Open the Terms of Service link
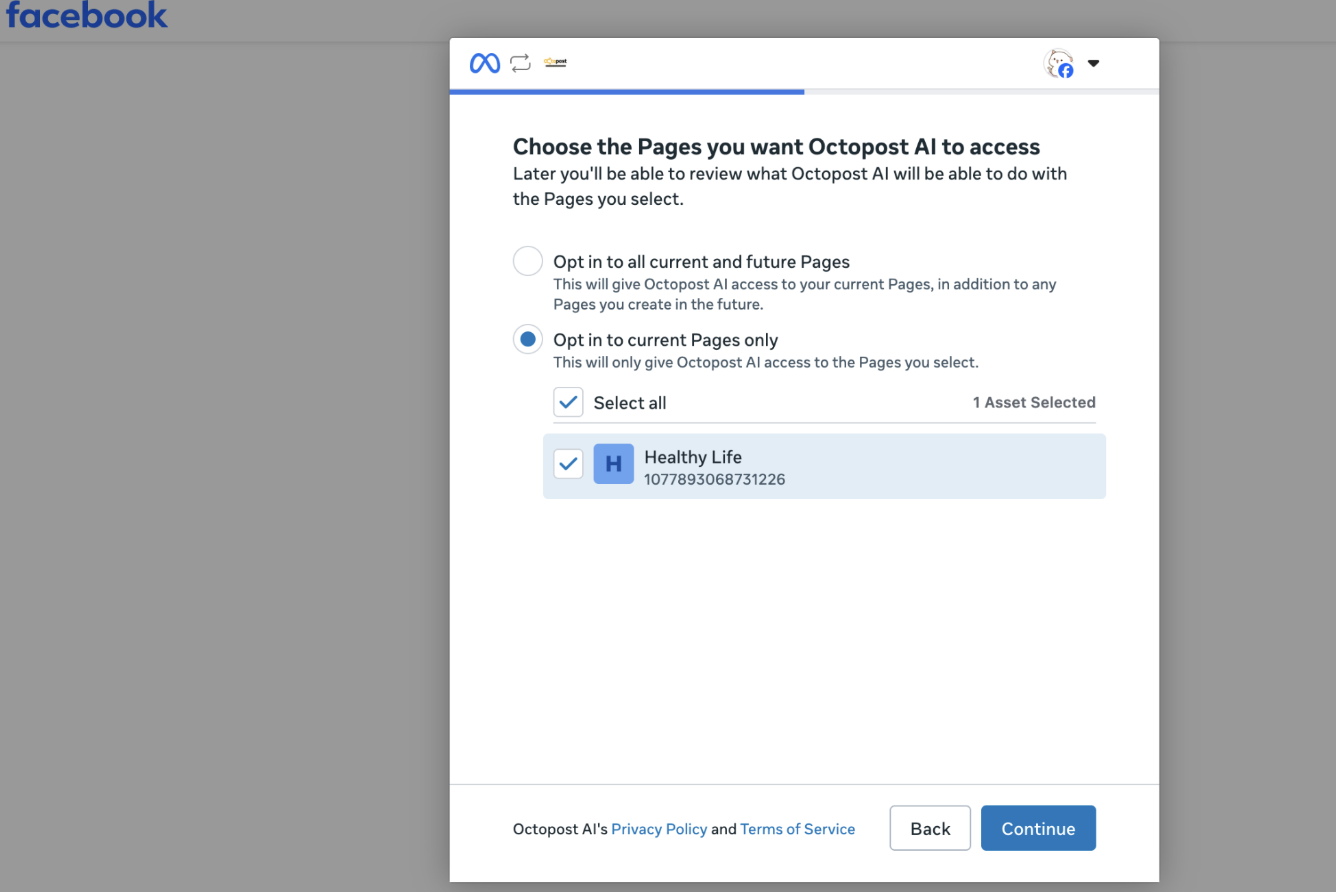The image size is (1336, 892). 797,829
